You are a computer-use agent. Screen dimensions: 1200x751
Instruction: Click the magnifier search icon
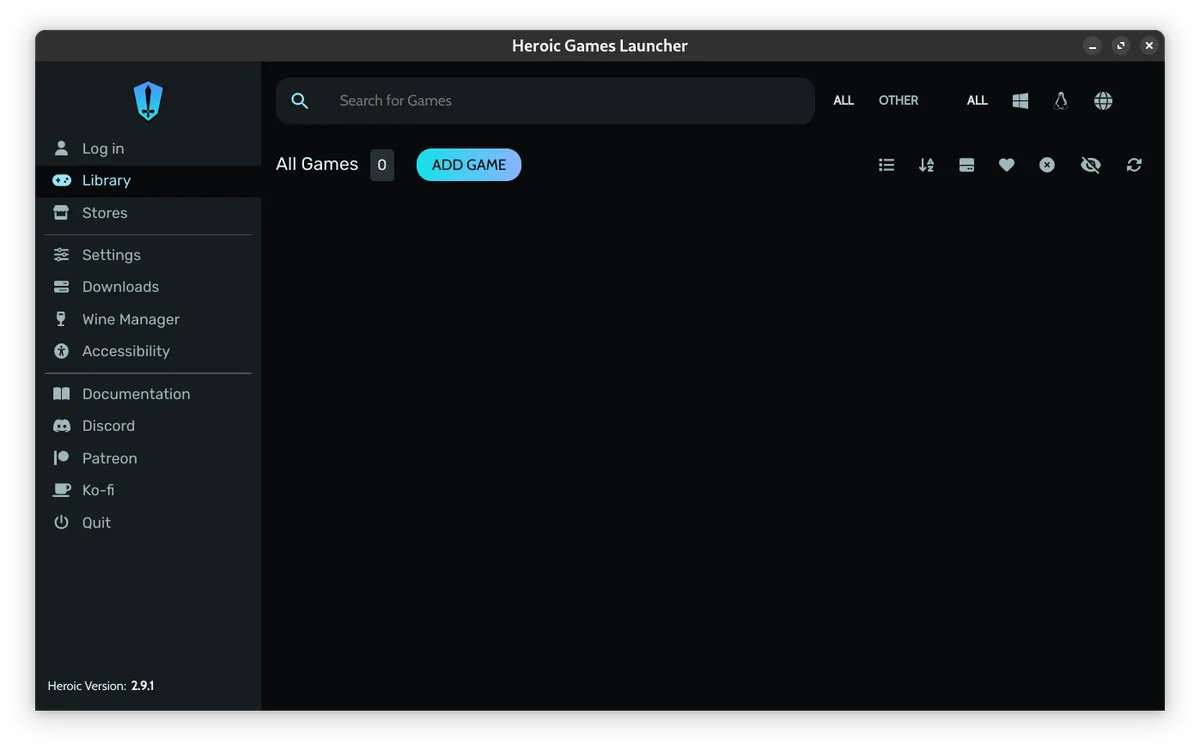coord(300,101)
